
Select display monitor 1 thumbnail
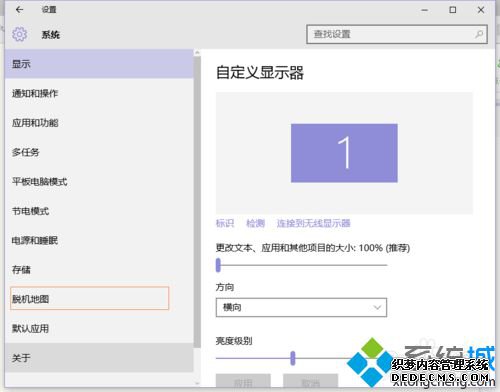(x=344, y=153)
